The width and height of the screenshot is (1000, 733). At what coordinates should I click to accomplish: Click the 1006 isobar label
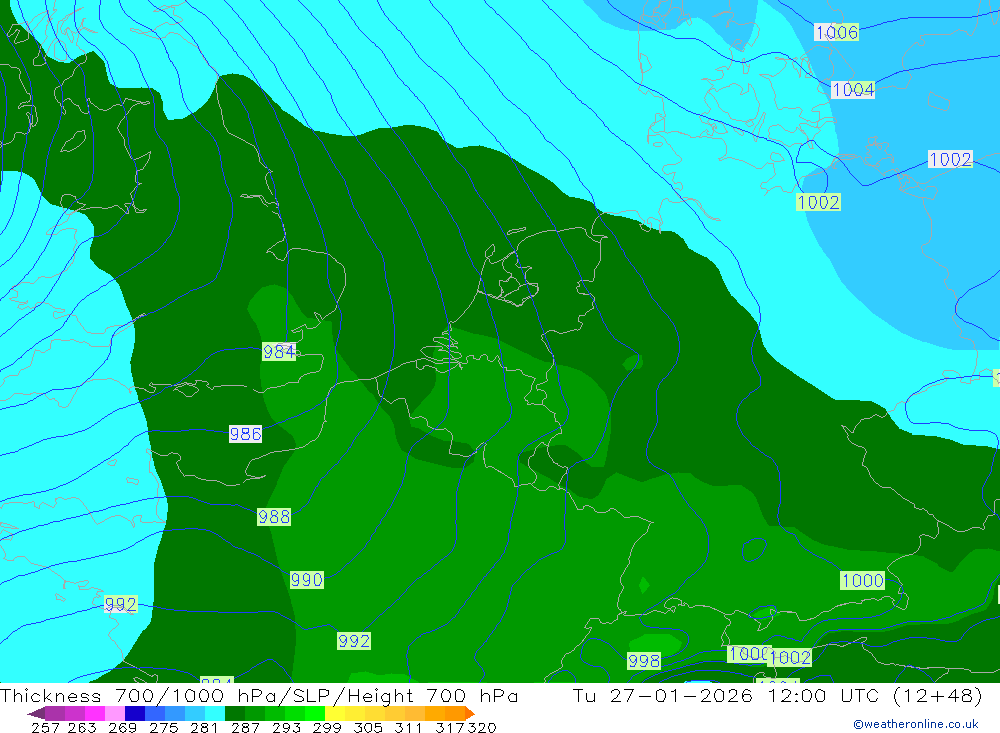[836, 32]
